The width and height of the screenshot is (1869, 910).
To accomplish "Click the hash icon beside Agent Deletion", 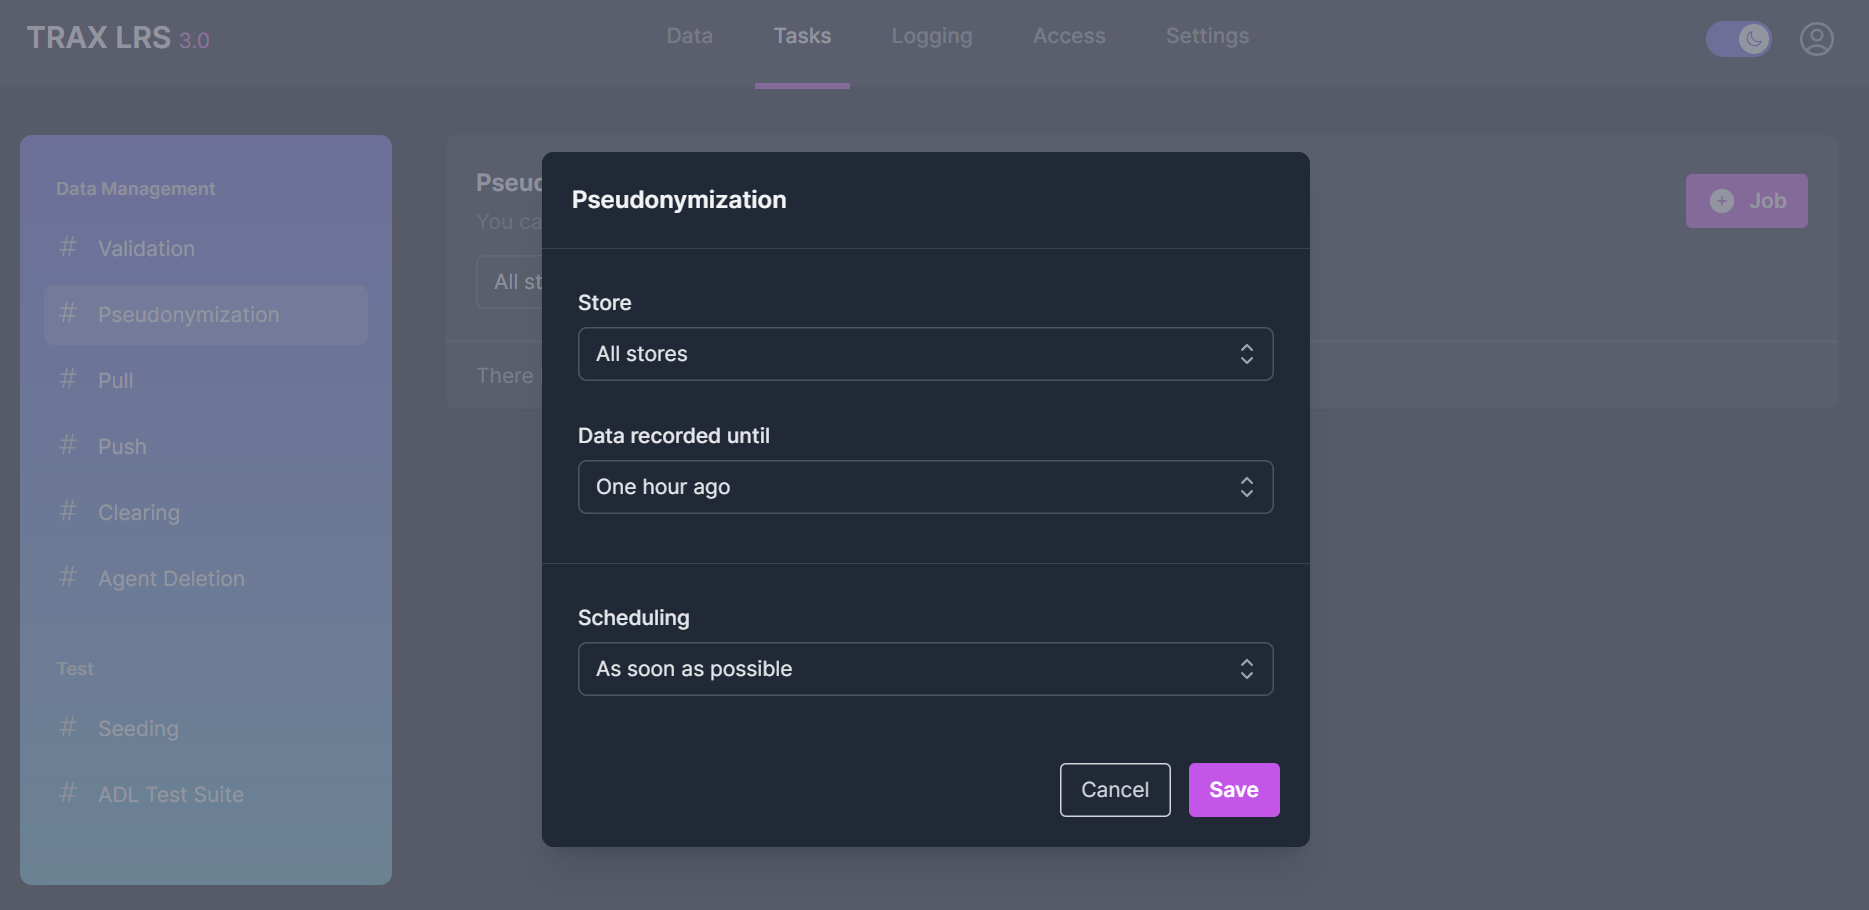I will click(x=68, y=577).
